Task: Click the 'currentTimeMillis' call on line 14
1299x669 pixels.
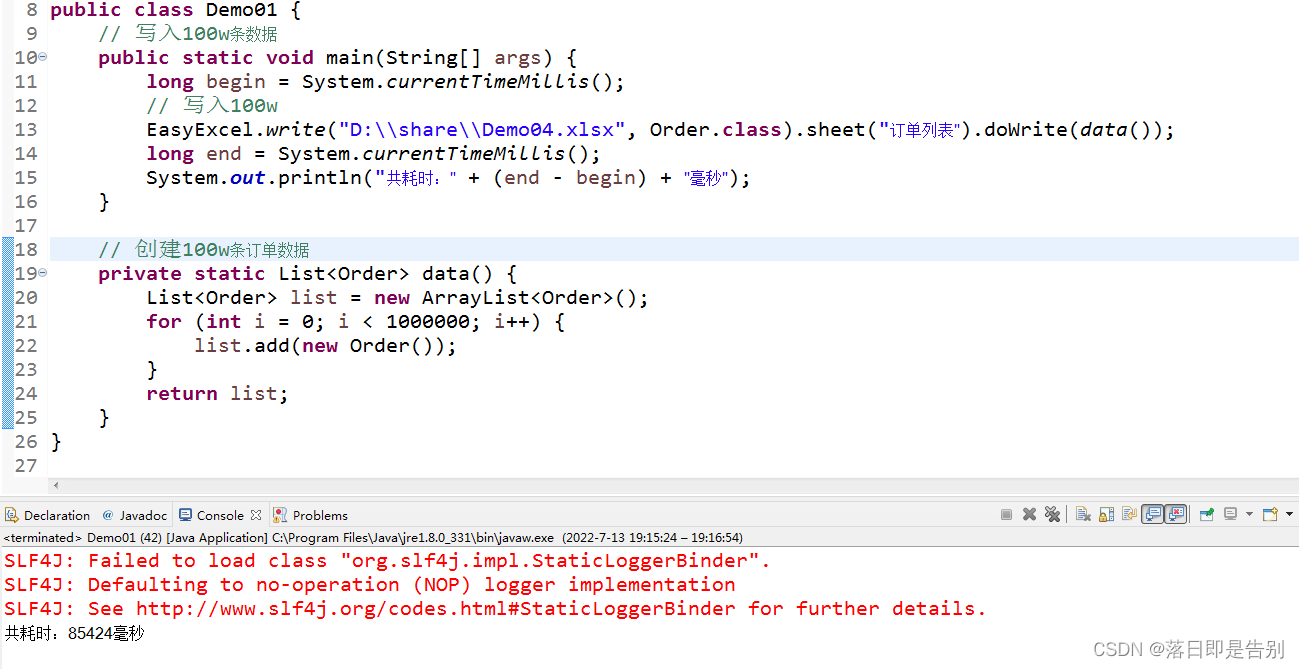Action: coord(464,153)
